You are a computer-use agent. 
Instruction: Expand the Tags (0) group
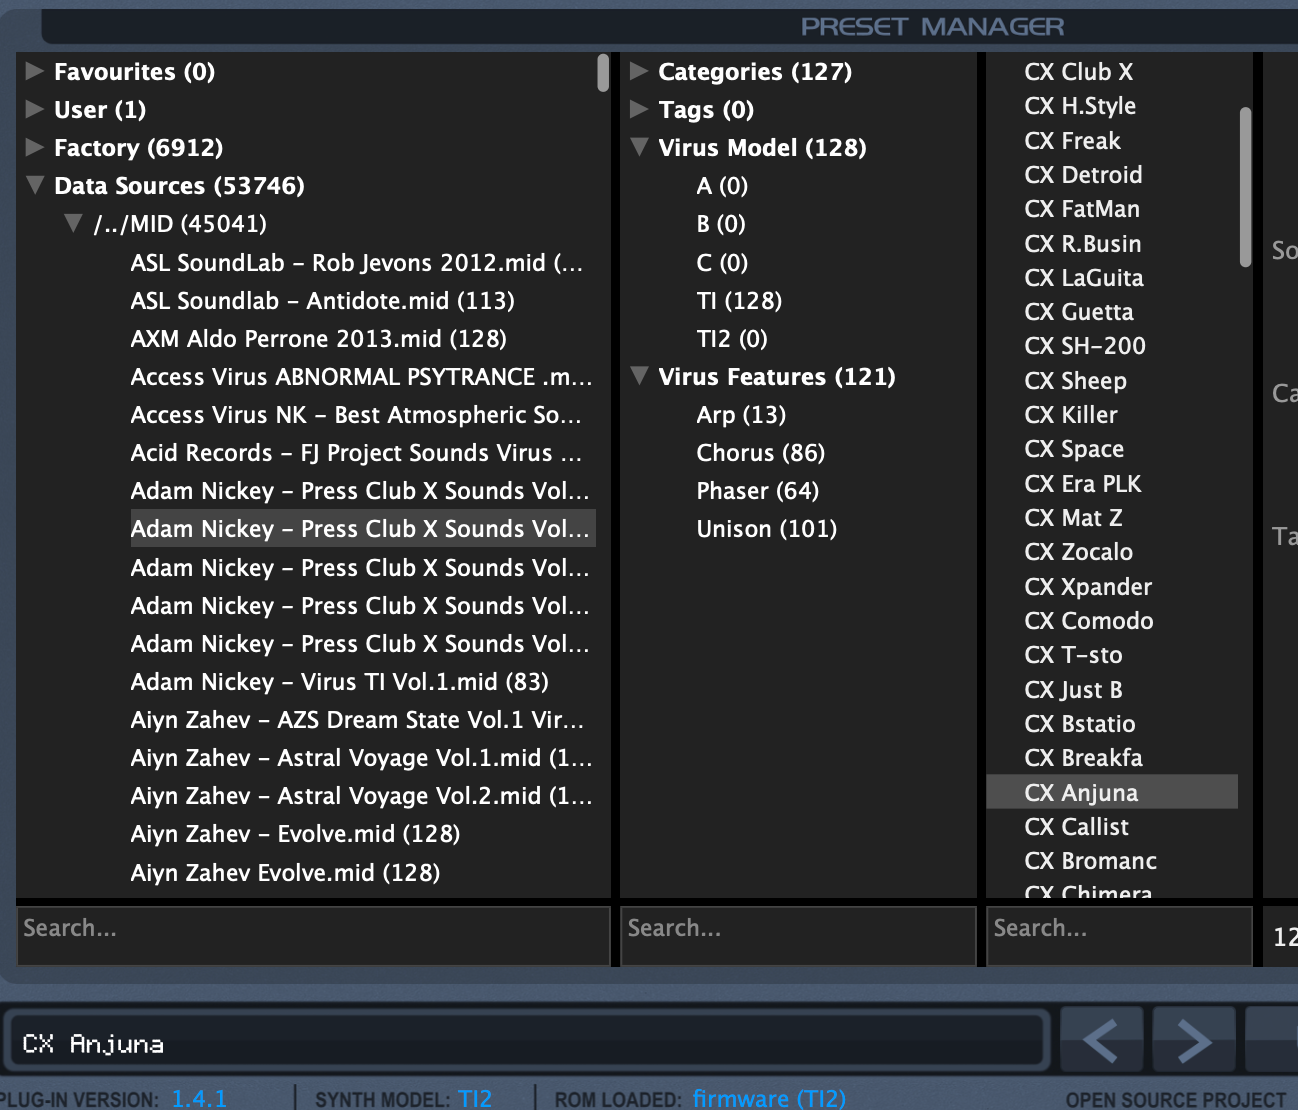point(639,109)
